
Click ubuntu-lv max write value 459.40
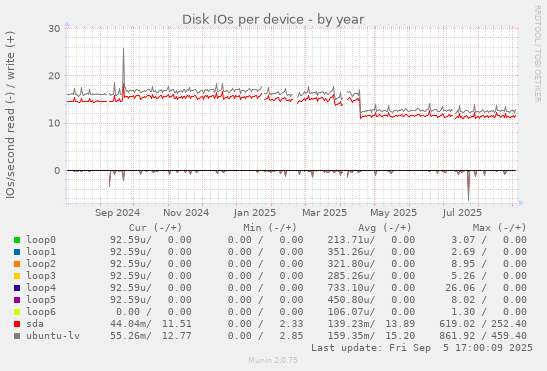[x=509, y=336]
